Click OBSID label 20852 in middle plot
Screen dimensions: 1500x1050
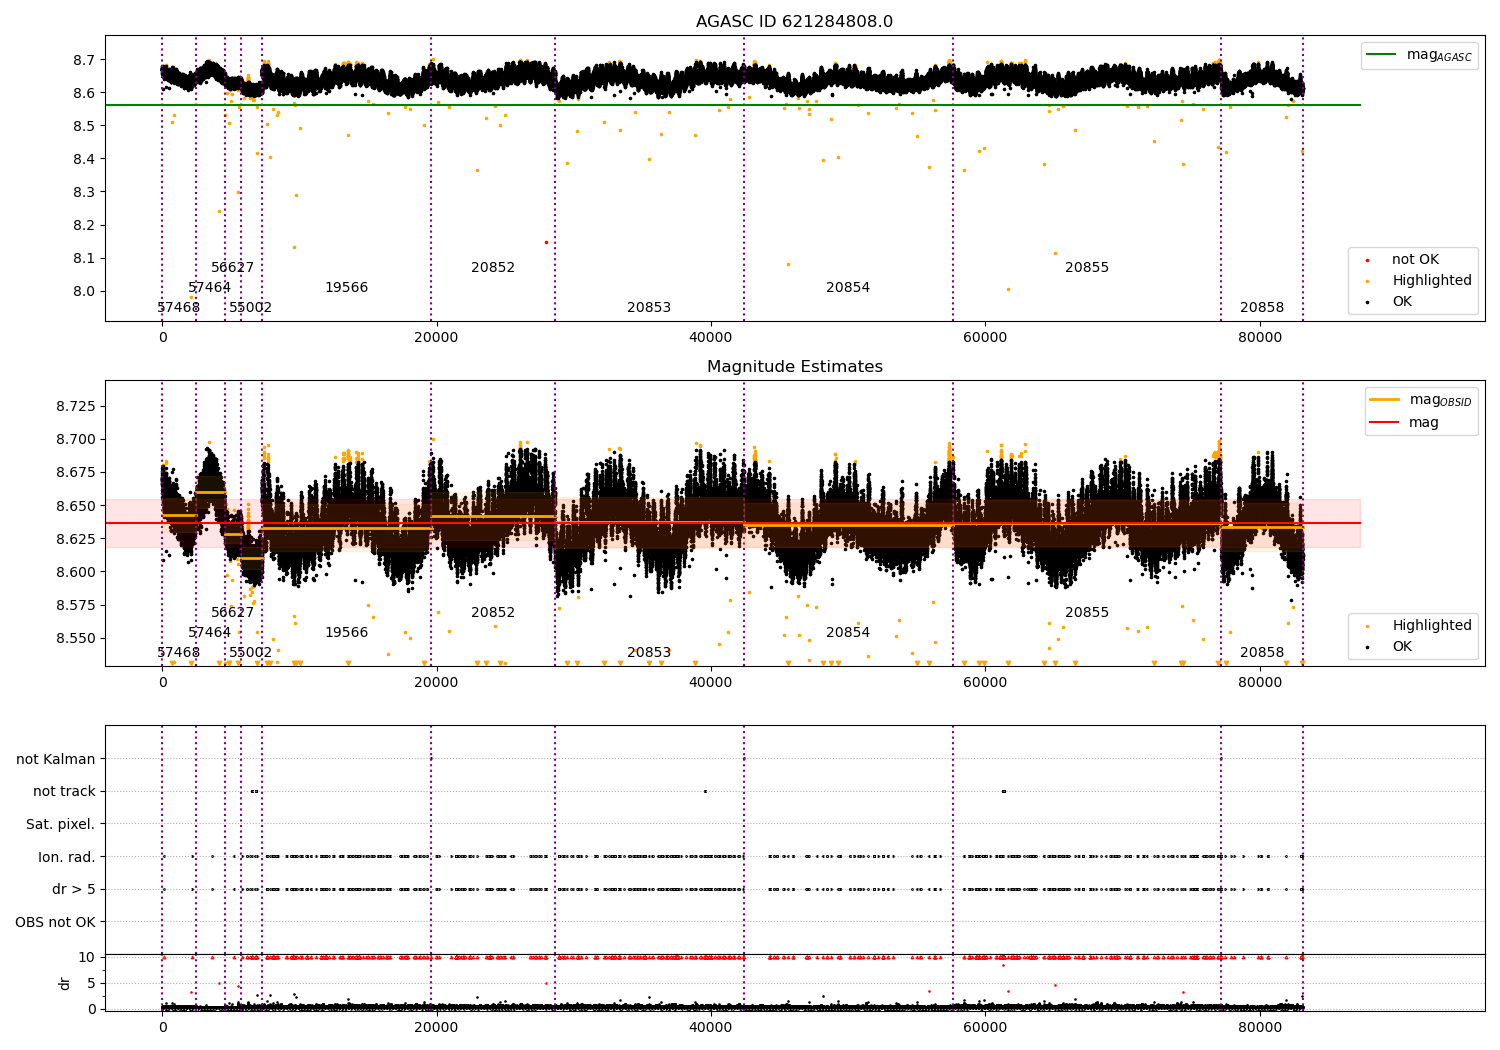493,613
